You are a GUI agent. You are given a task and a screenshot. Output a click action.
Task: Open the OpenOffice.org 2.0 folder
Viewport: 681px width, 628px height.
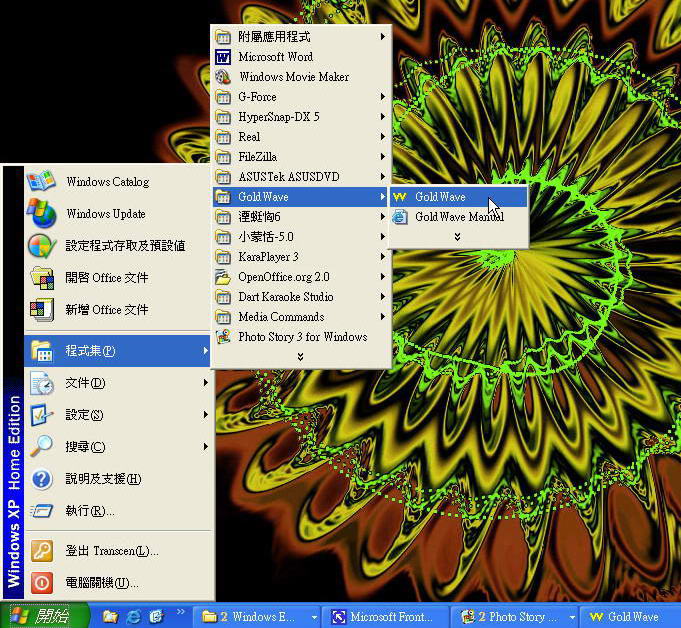283,277
